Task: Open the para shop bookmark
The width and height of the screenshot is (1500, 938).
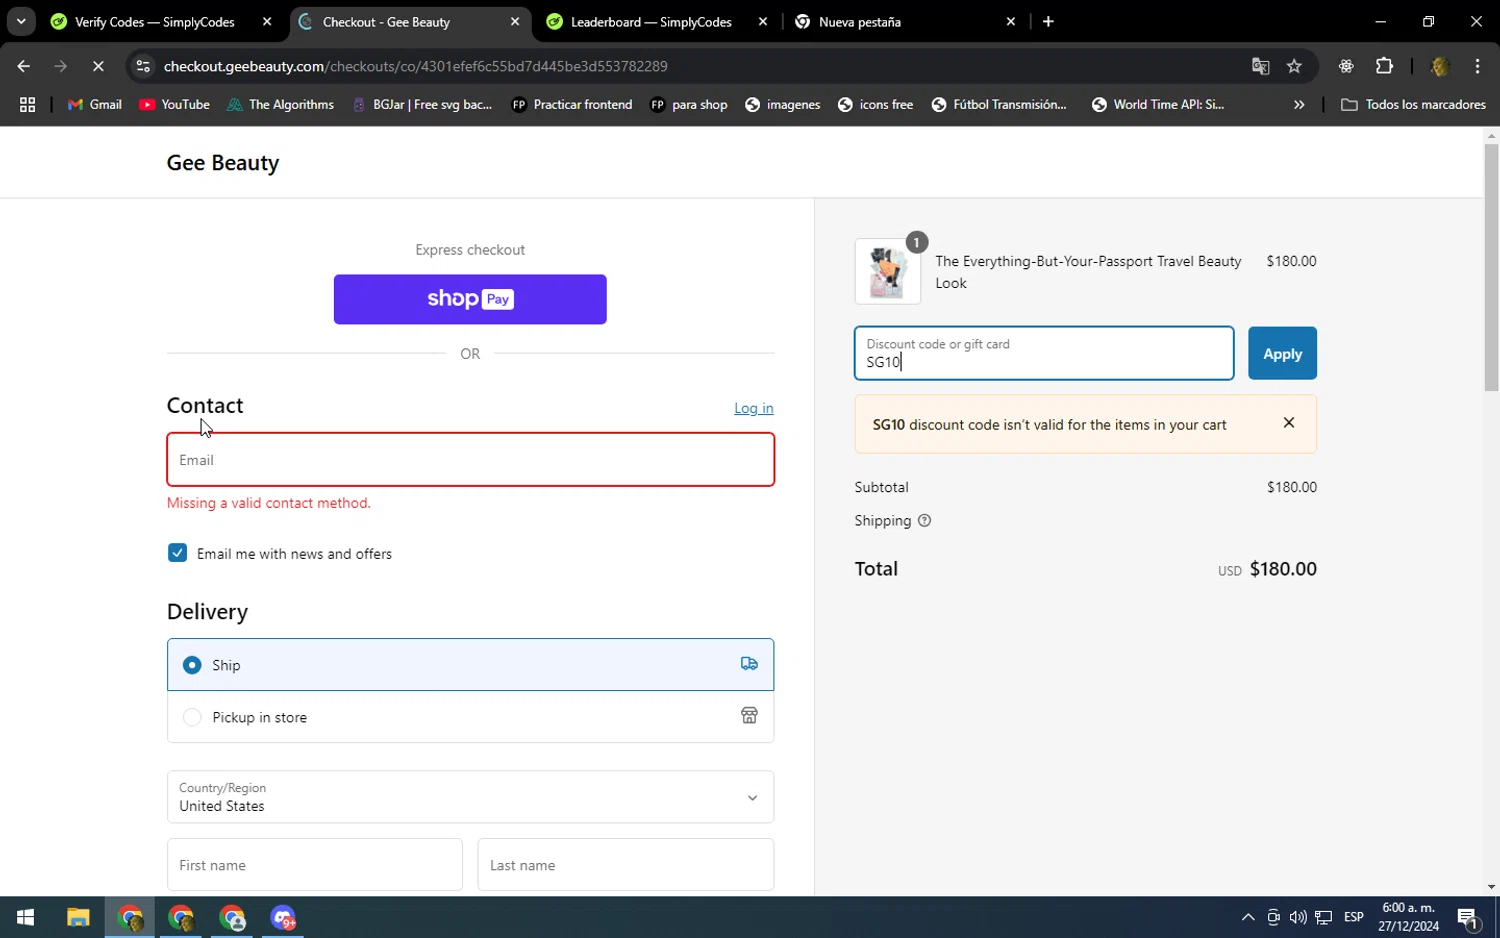Action: click(688, 104)
